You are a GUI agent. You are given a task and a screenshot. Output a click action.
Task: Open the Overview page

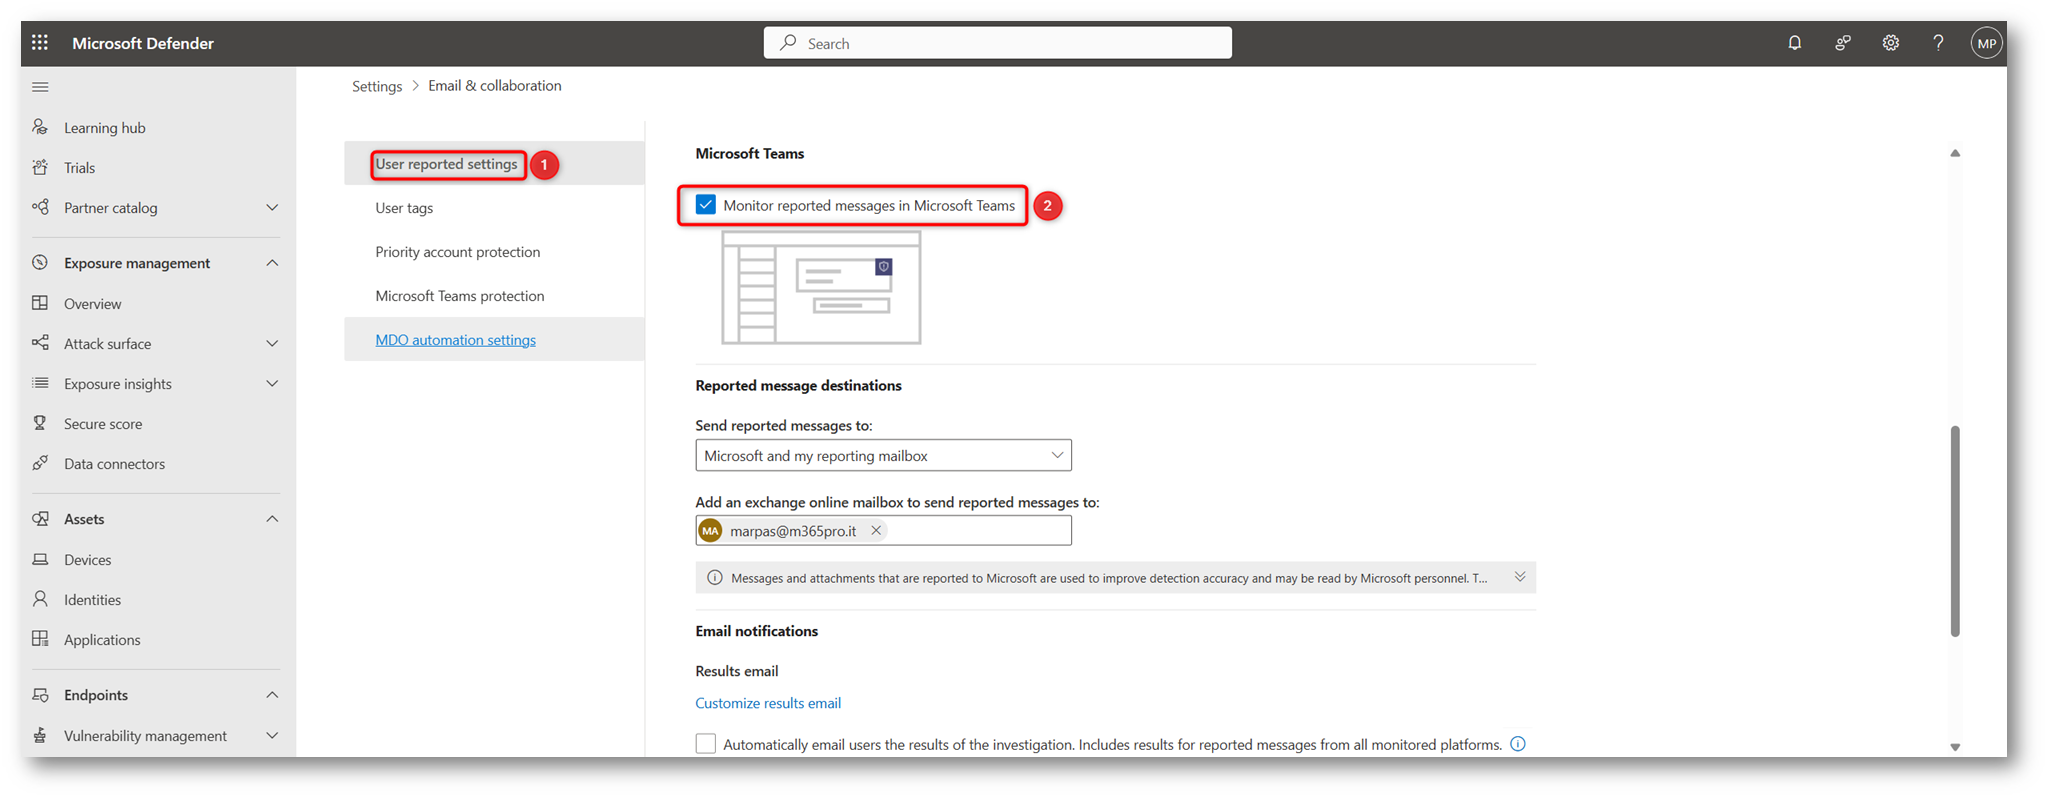click(x=92, y=303)
